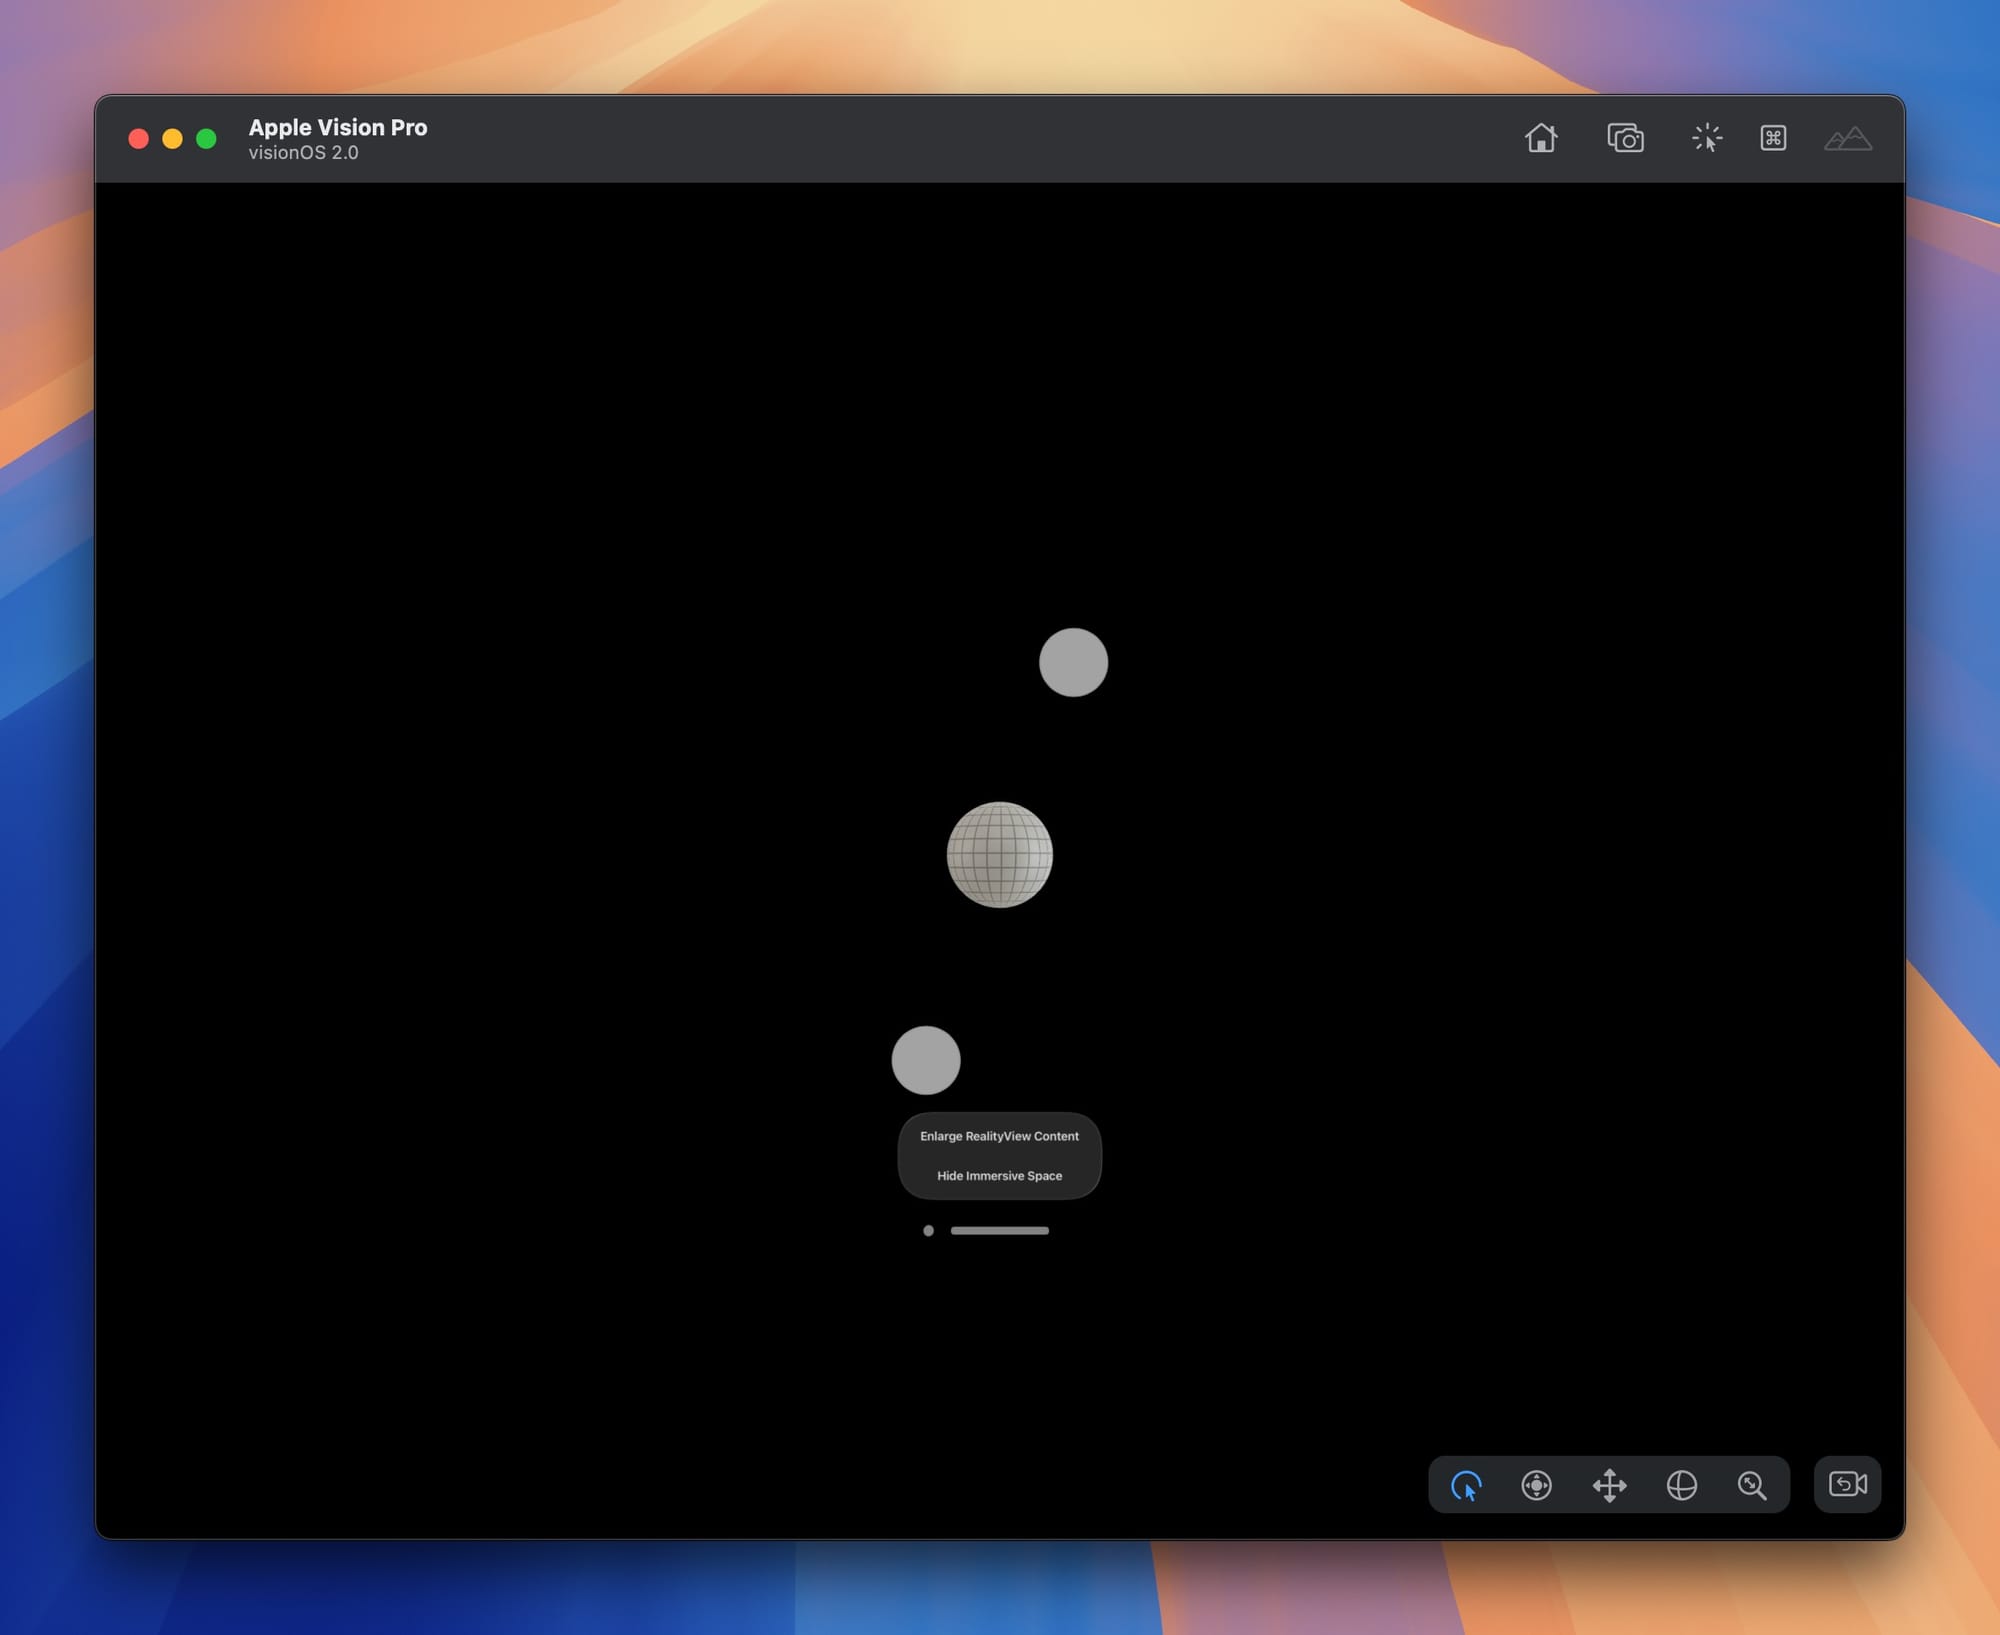Click Hide Immersive Space button
The height and width of the screenshot is (1635, 2000).
coord(999,1176)
